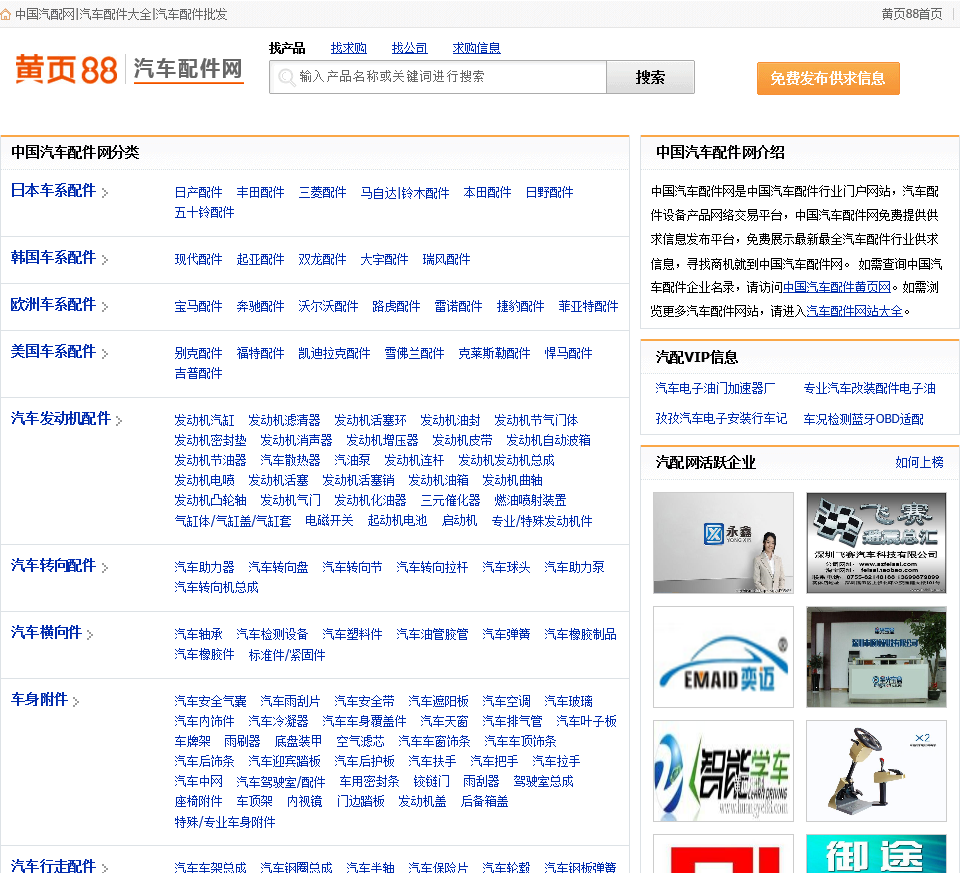
Task: Open the 汽车转向盘 link
Action: 279,568
